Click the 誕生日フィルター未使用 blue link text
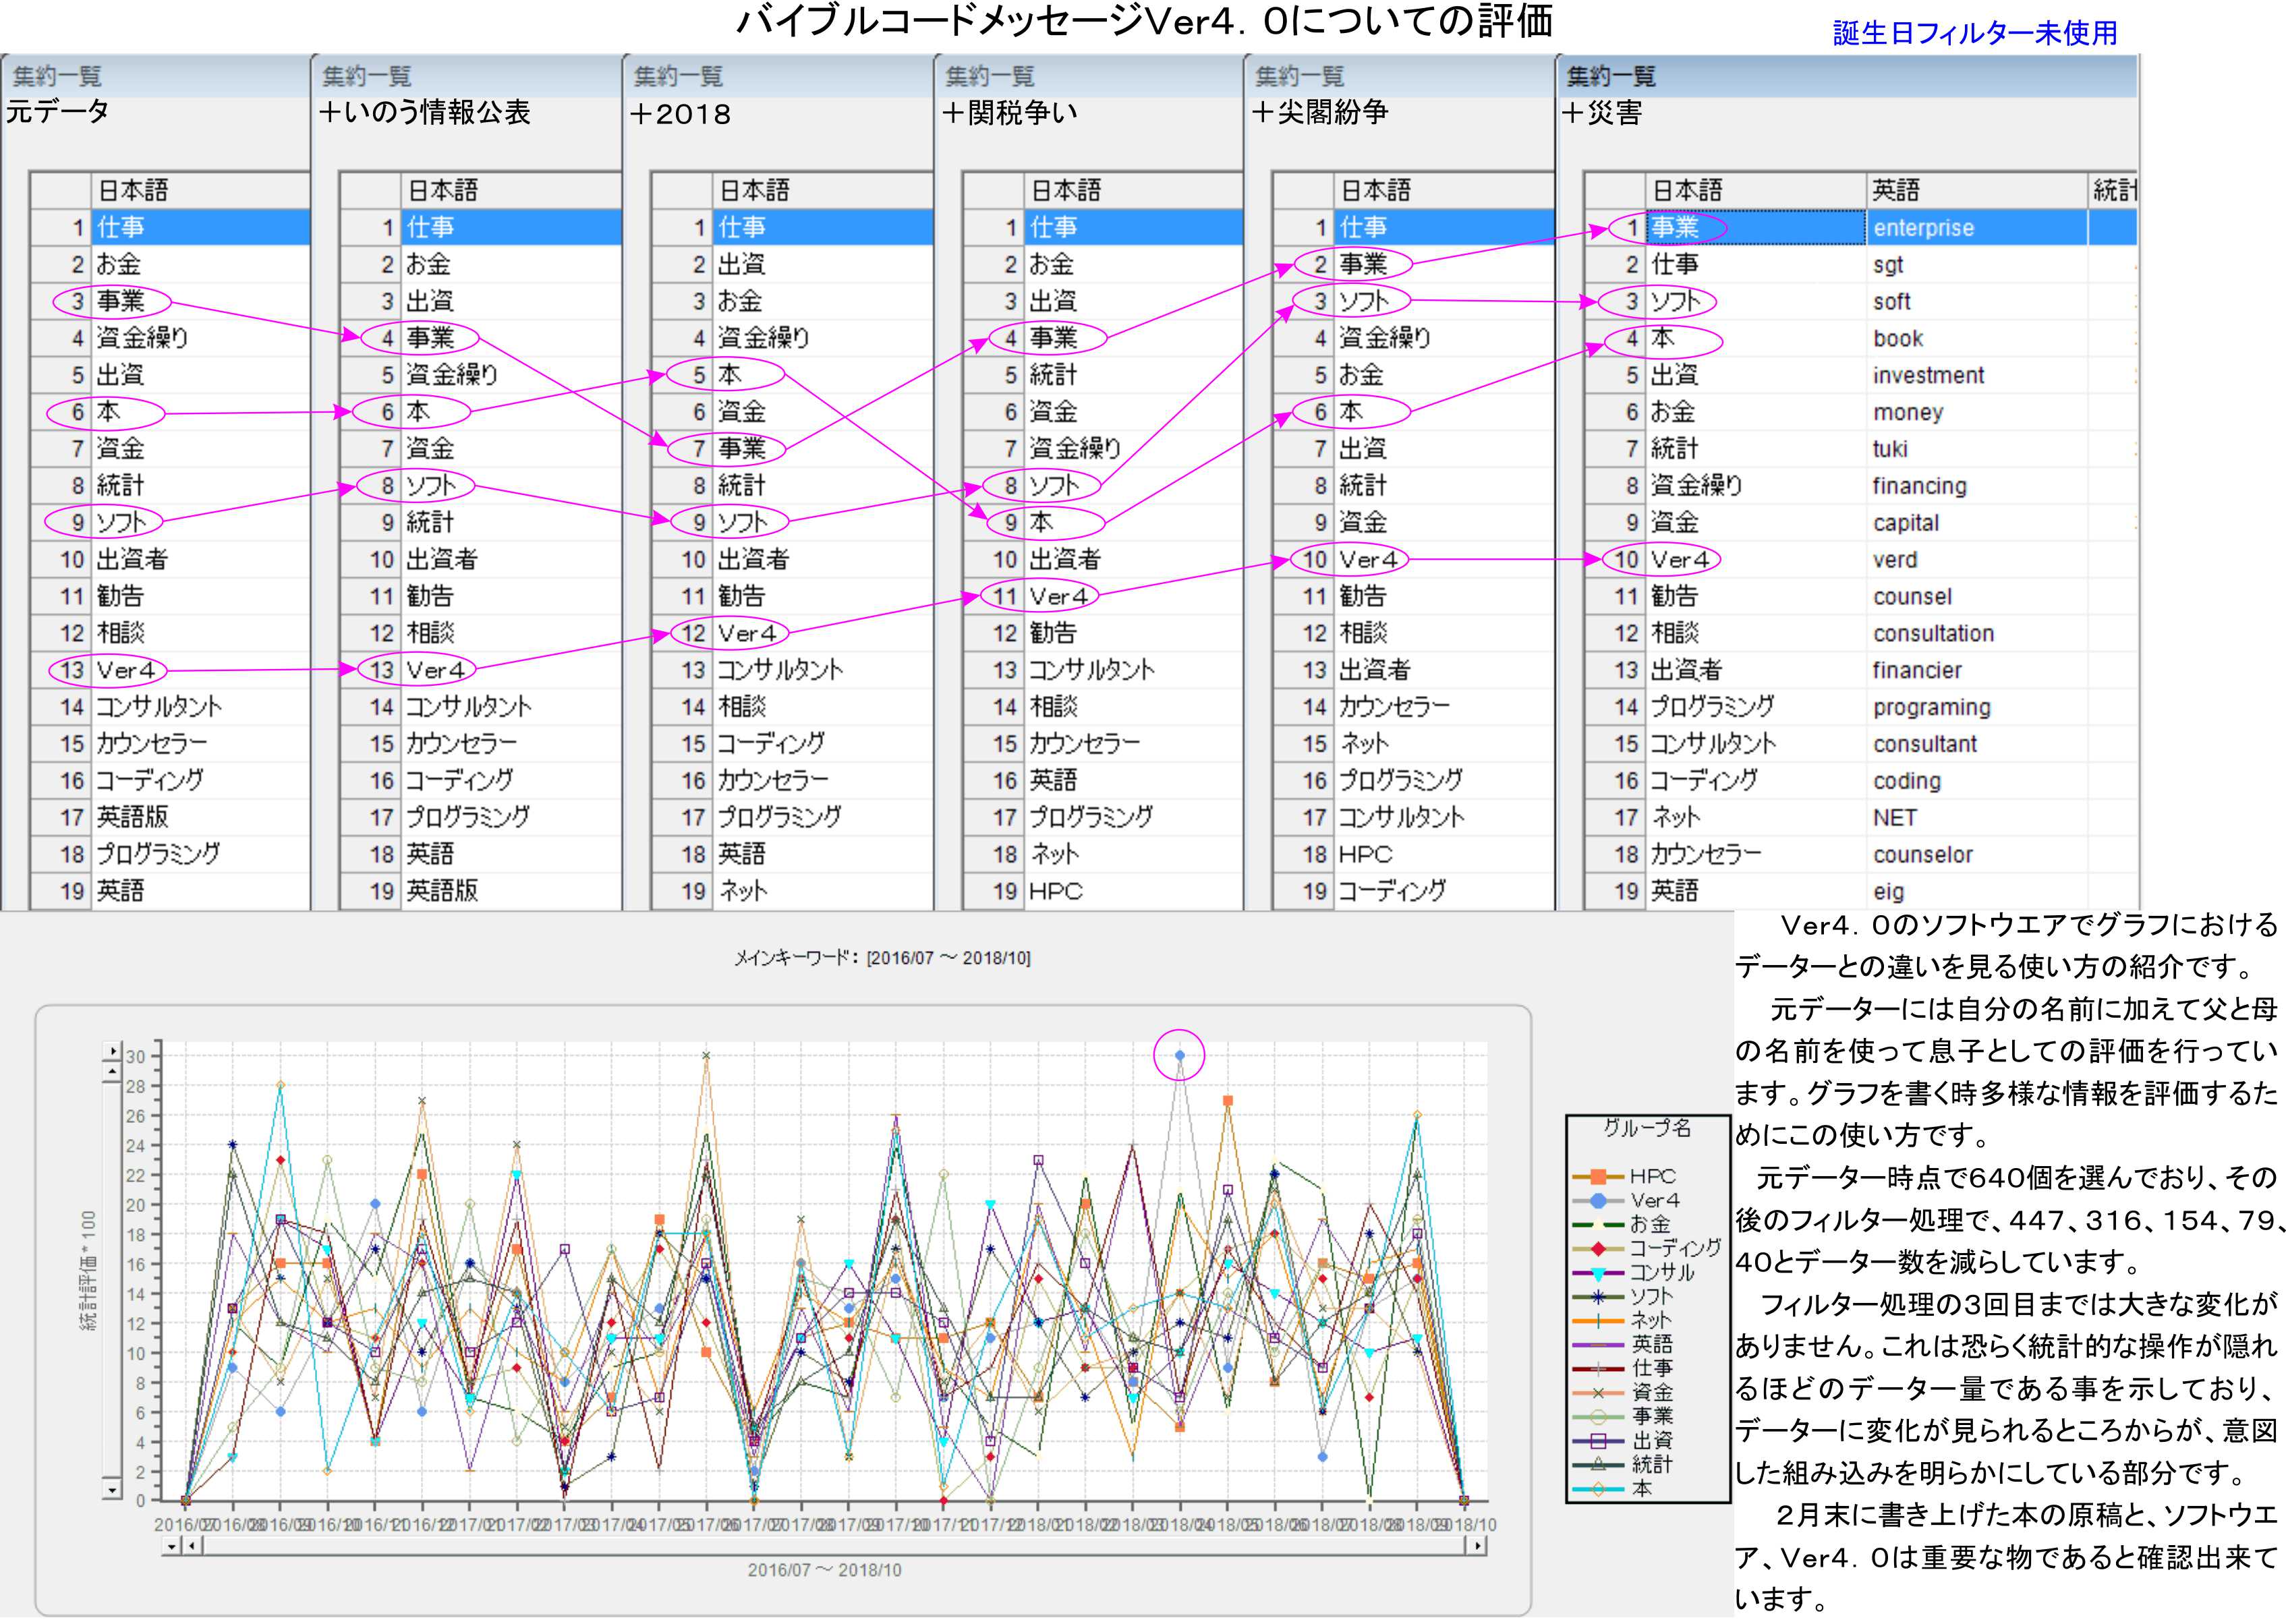Viewport: 2286px width, 1624px height. 1974,33
